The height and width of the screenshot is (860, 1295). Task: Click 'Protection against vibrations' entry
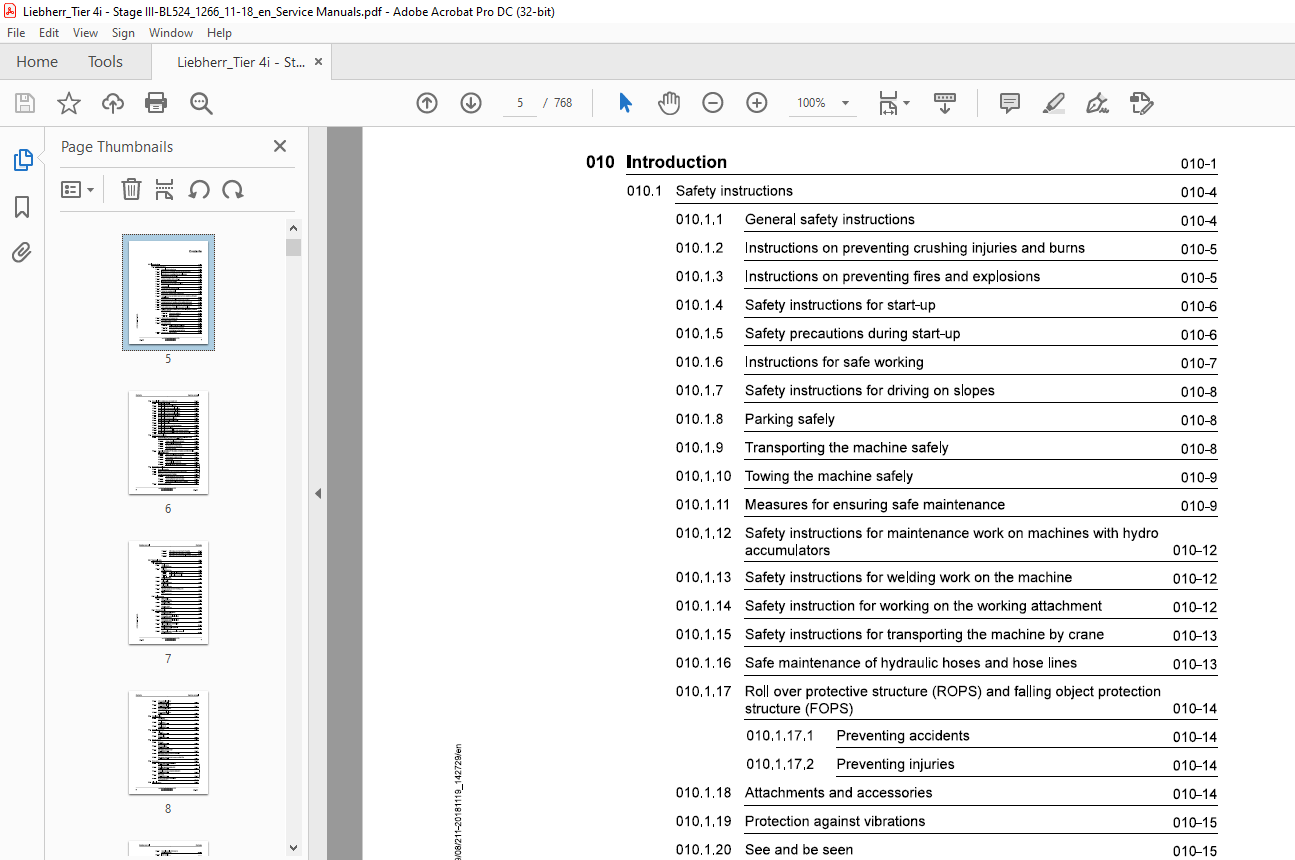click(x=835, y=822)
